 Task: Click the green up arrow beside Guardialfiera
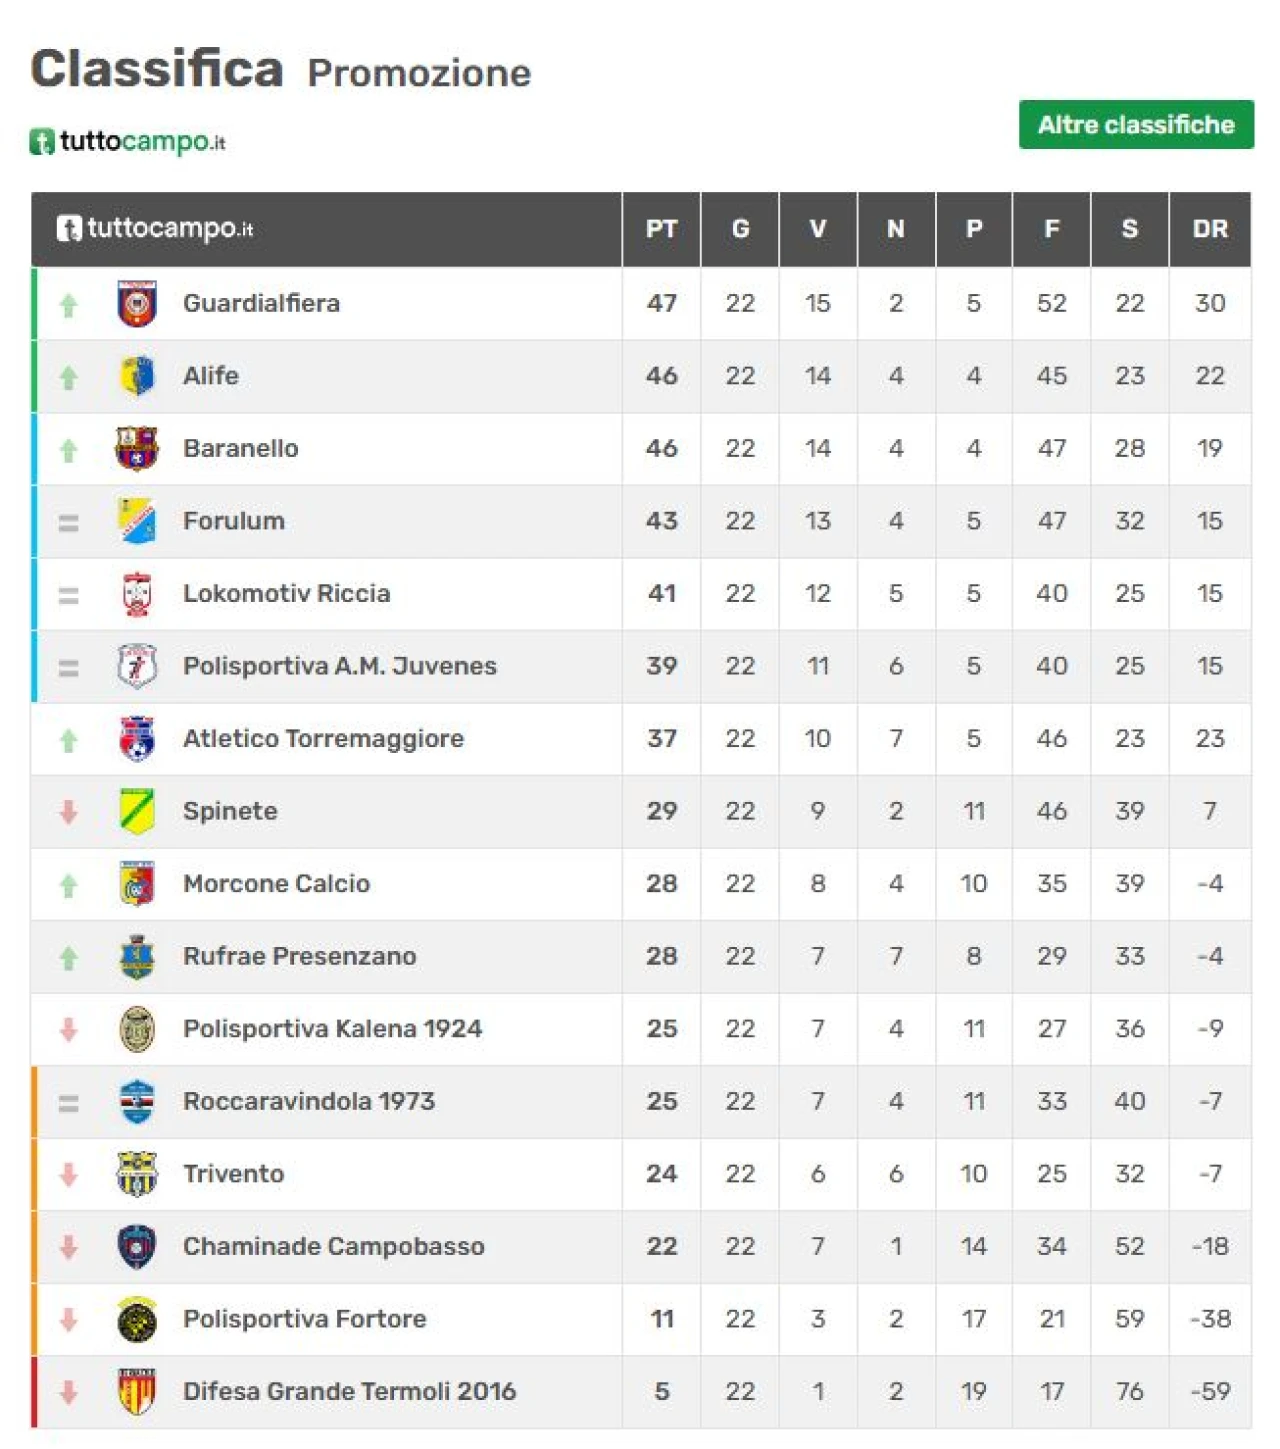[68, 305]
